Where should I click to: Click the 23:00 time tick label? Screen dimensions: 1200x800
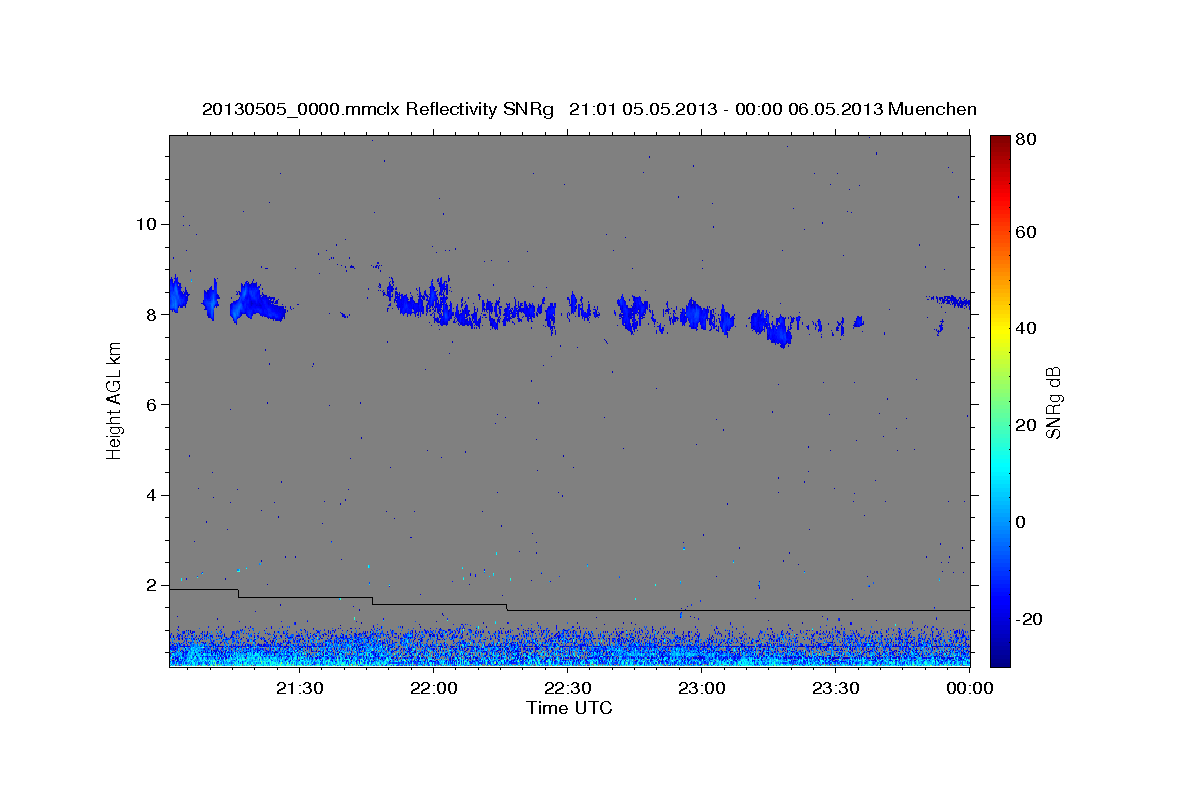702,688
